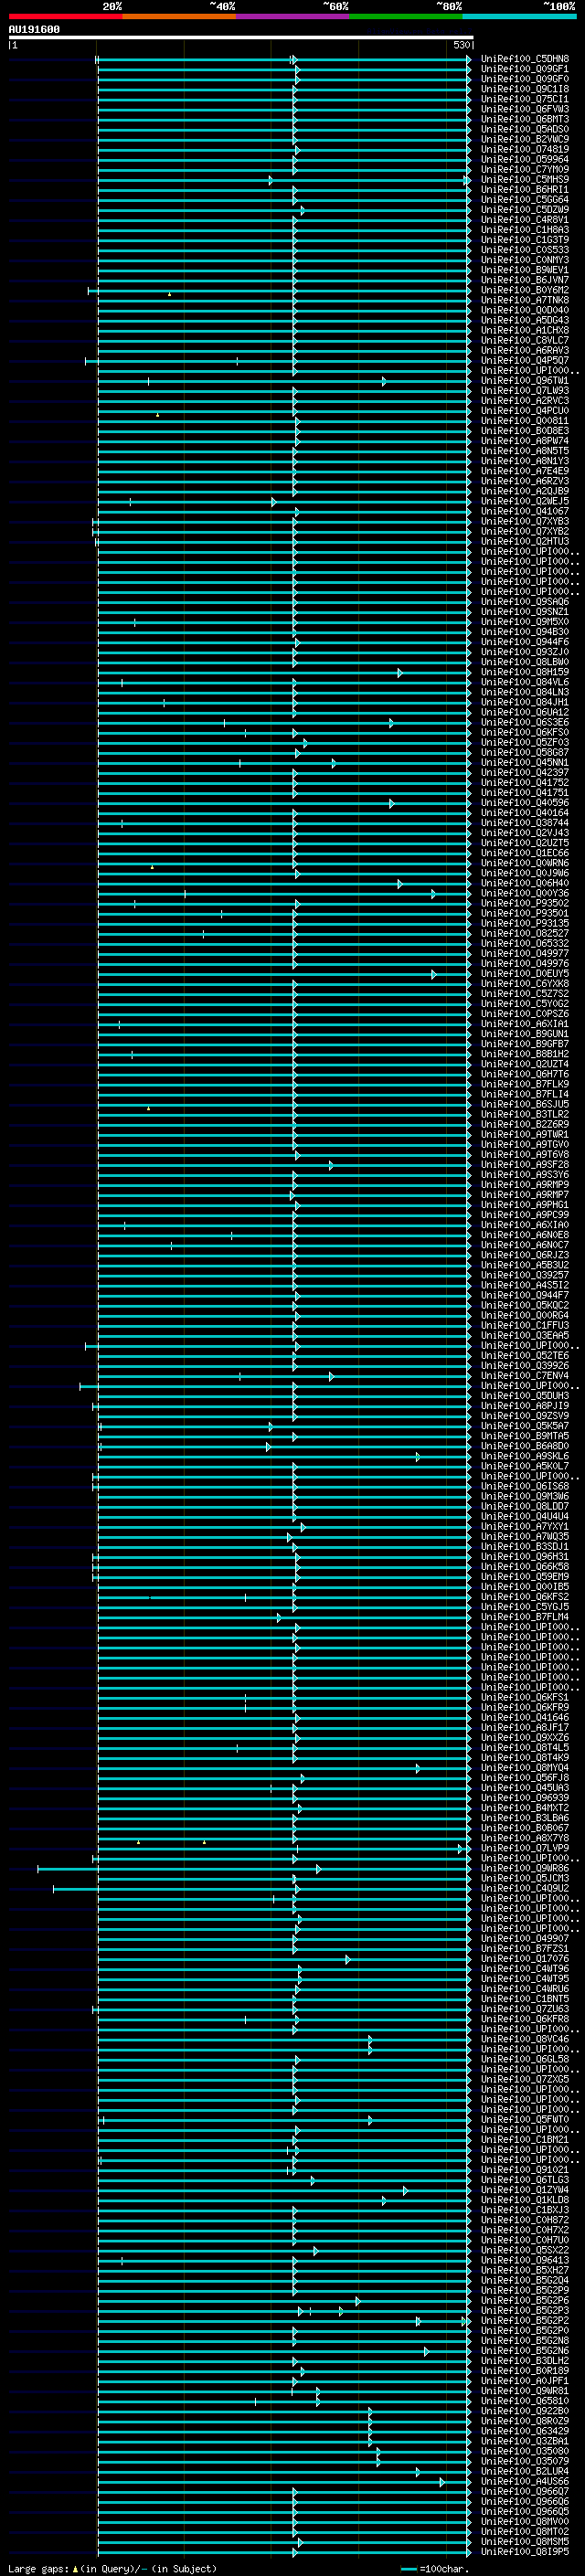This screenshot has height=2576, width=585.
Task: Select the UniRef100_C5DZW9 label
Action: pyautogui.click(x=525, y=210)
